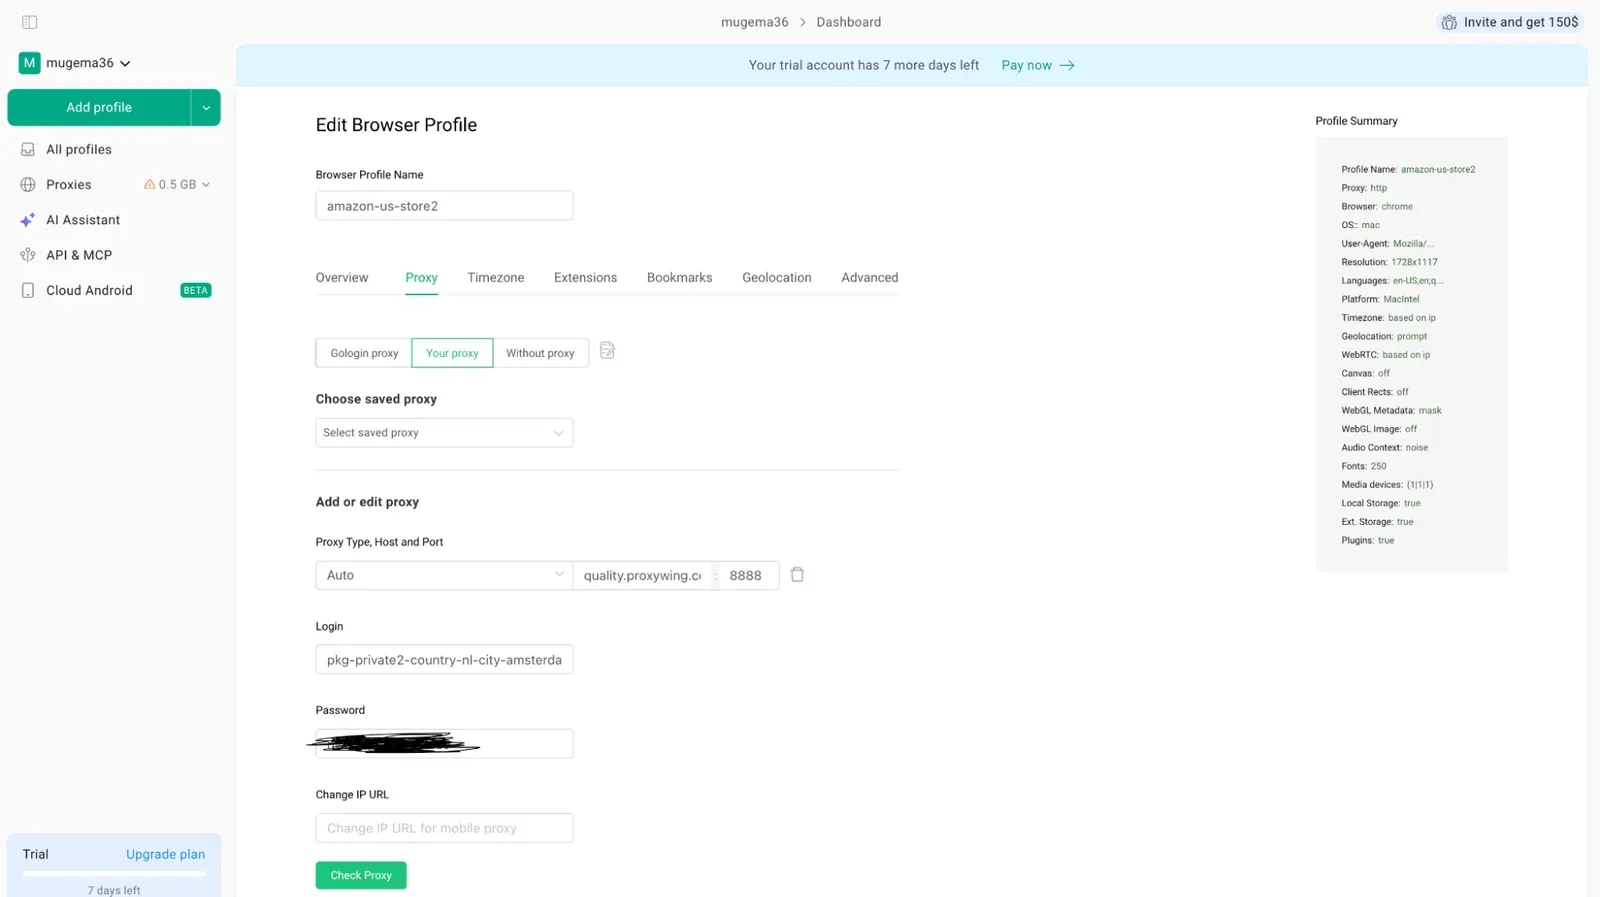The width and height of the screenshot is (1600, 897).
Task: Open the Extensions tab
Action: click(x=585, y=278)
